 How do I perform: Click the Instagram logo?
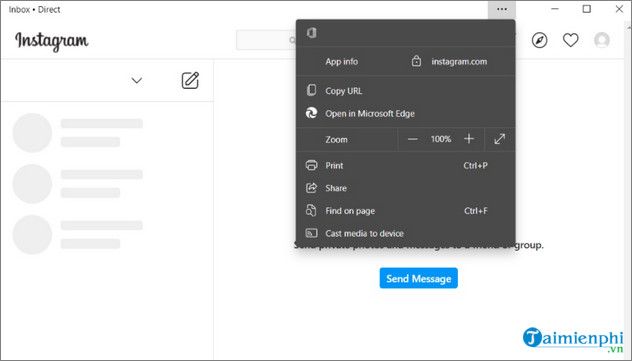tap(52, 41)
